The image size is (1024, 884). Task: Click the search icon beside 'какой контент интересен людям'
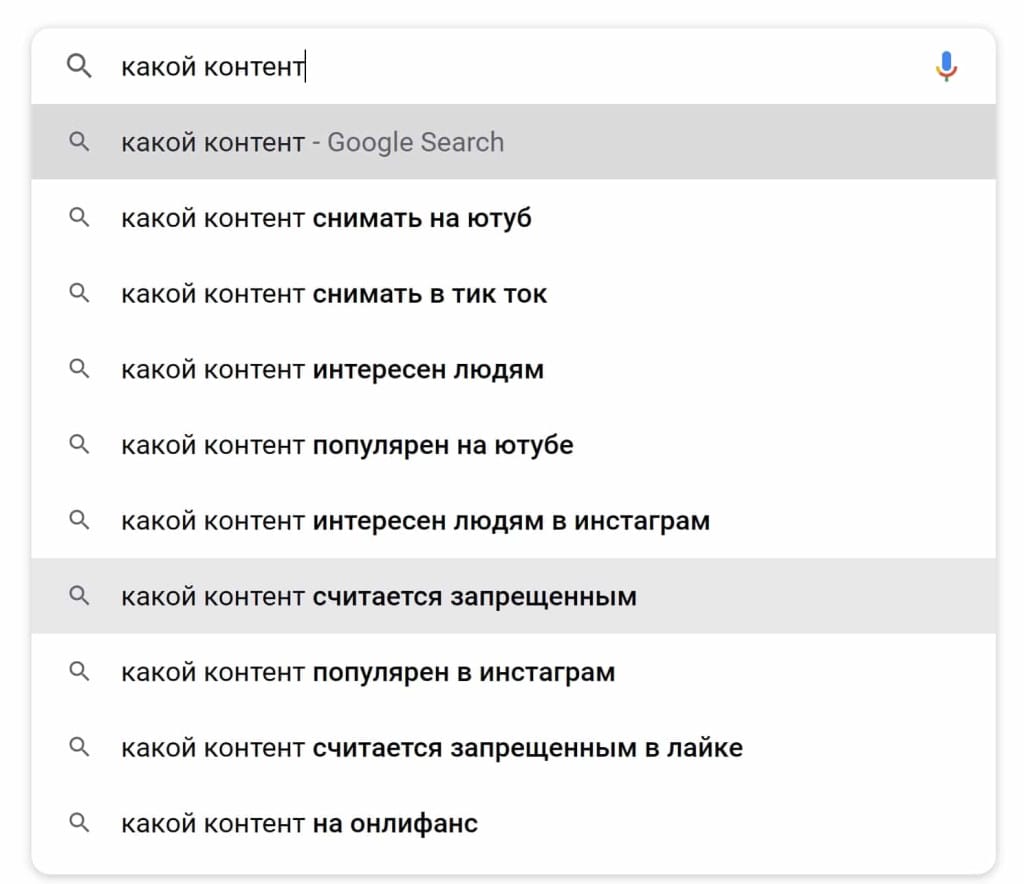click(79, 369)
